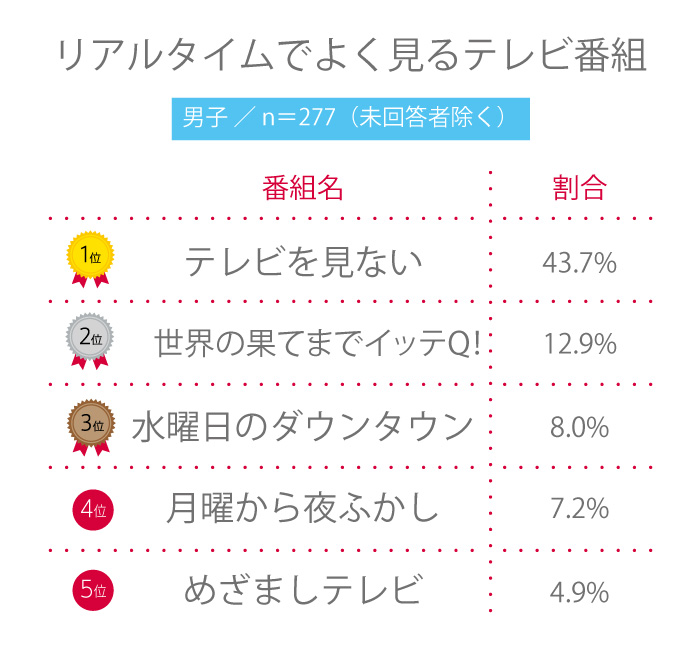The height and width of the screenshot is (650, 700).
Task: Click the 4.9% value
Action: 579,591
